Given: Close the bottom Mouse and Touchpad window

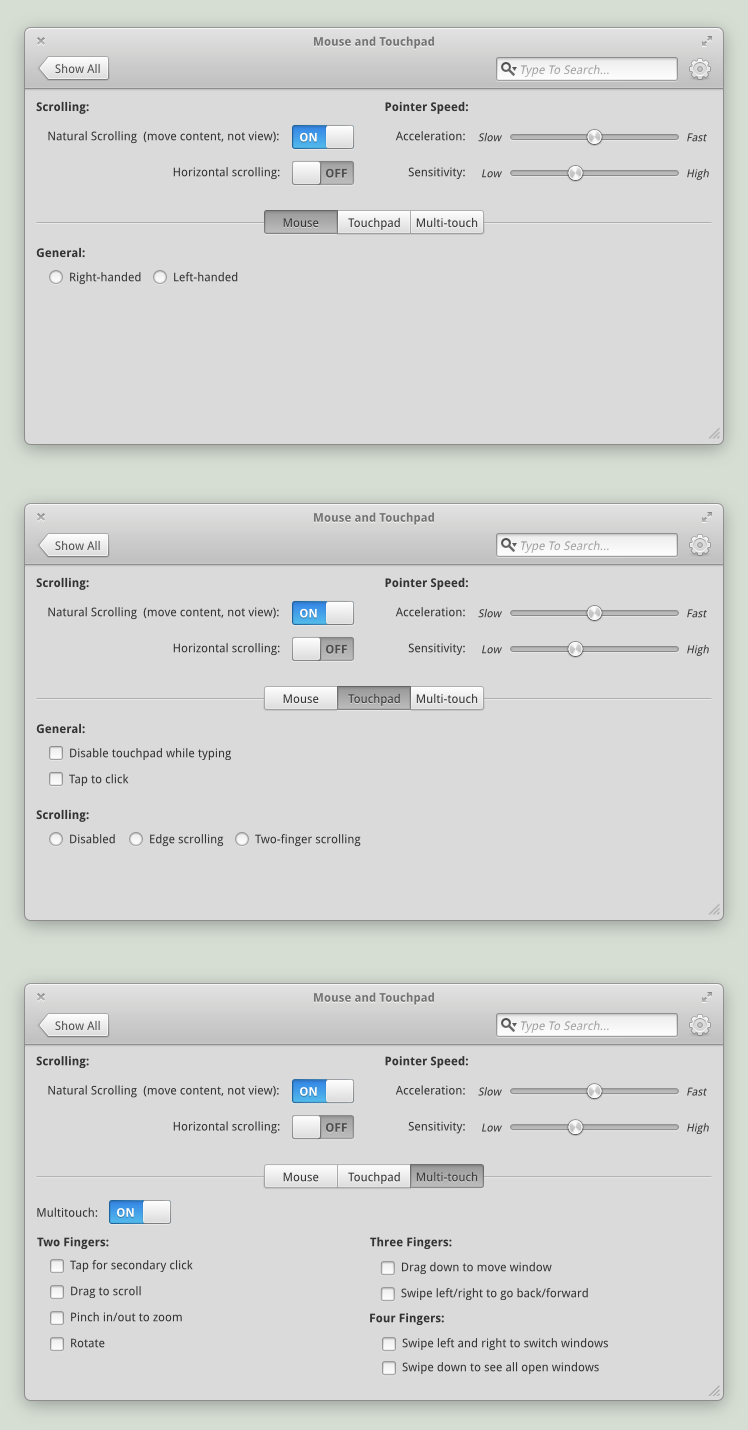Looking at the screenshot, I should [x=41, y=997].
